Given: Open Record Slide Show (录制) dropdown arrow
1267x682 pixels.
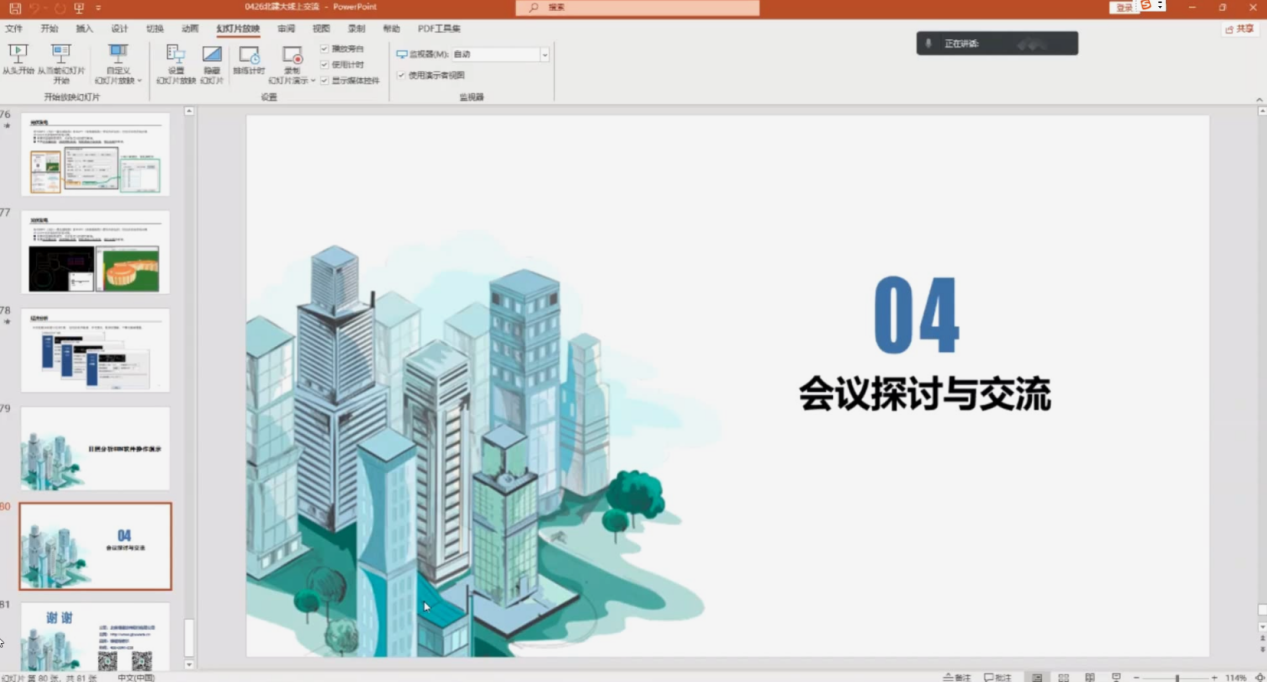Looking at the screenshot, I should [312, 81].
